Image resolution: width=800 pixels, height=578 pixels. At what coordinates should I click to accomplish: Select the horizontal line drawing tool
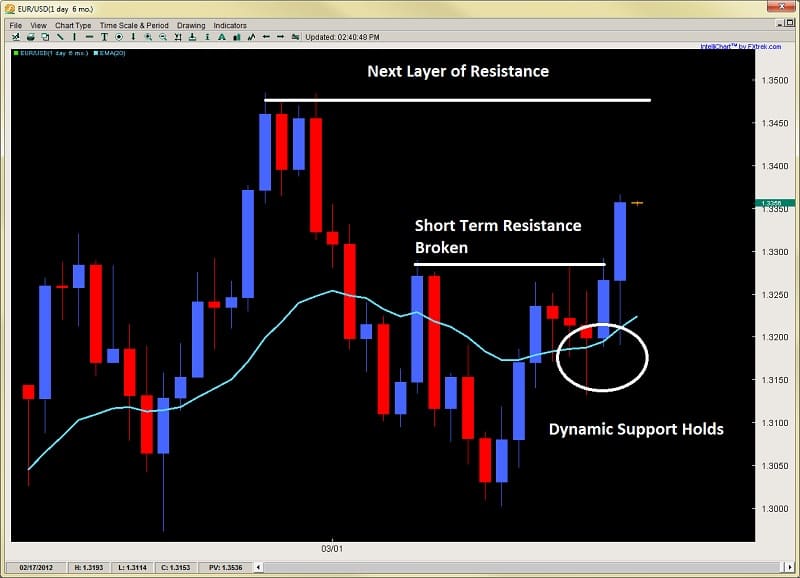click(89, 37)
